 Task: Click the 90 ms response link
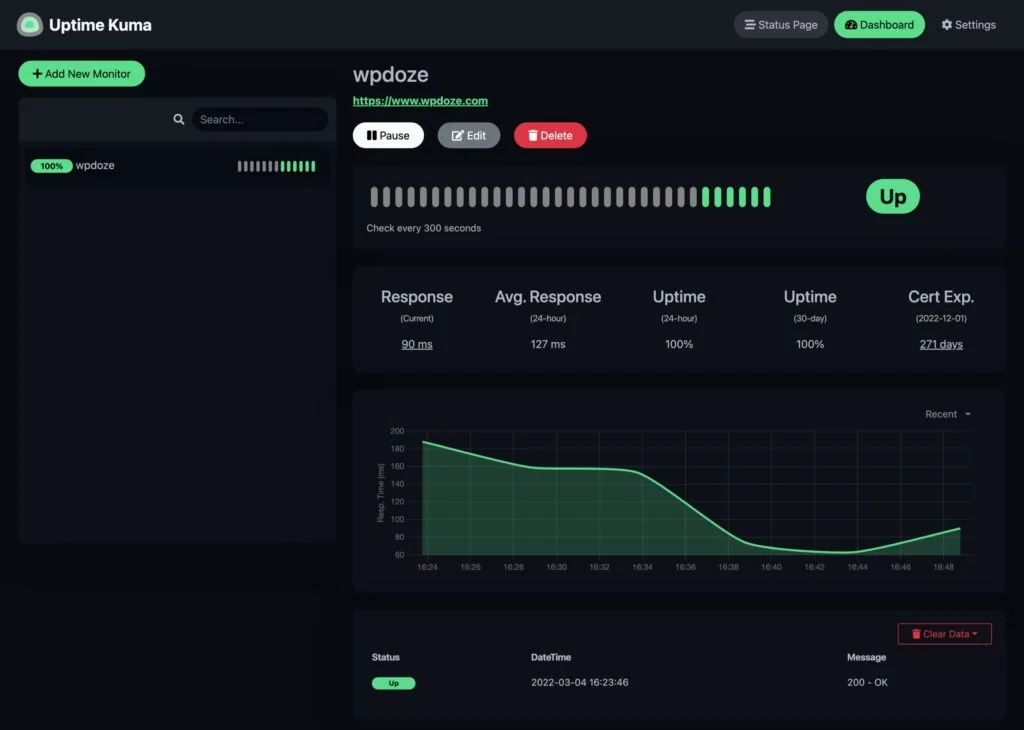(416, 343)
